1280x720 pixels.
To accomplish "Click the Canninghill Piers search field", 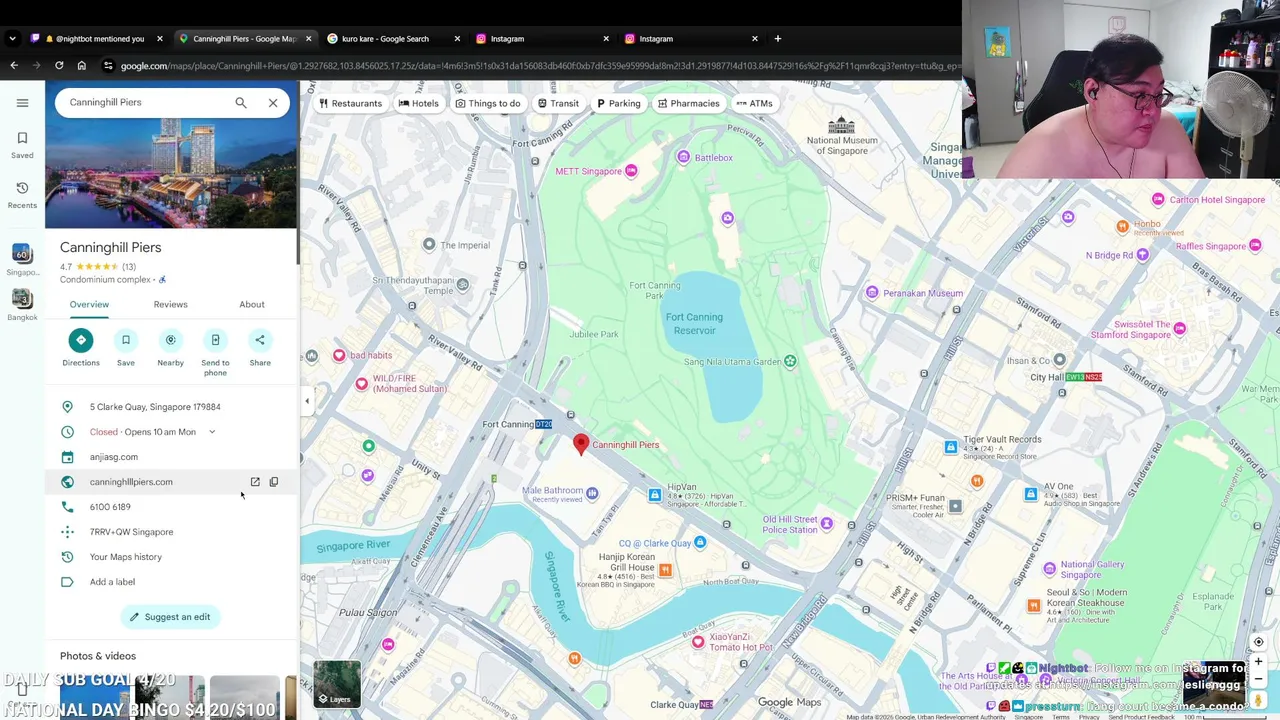I will (145, 102).
